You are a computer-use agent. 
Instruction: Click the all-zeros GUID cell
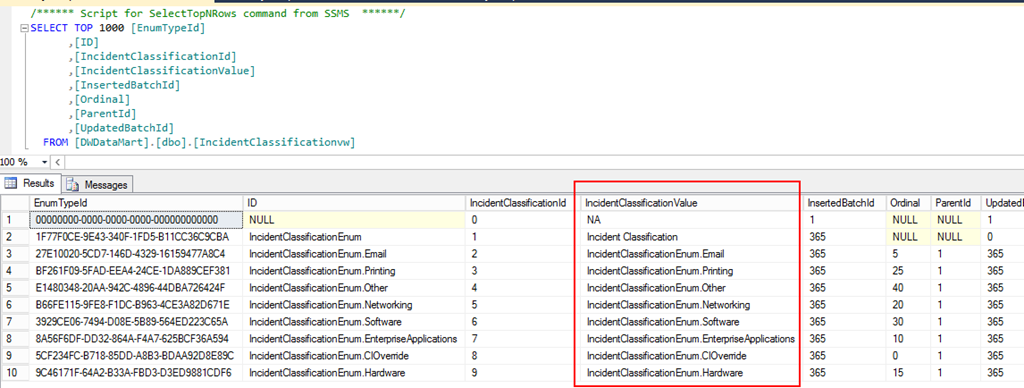(x=136, y=220)
